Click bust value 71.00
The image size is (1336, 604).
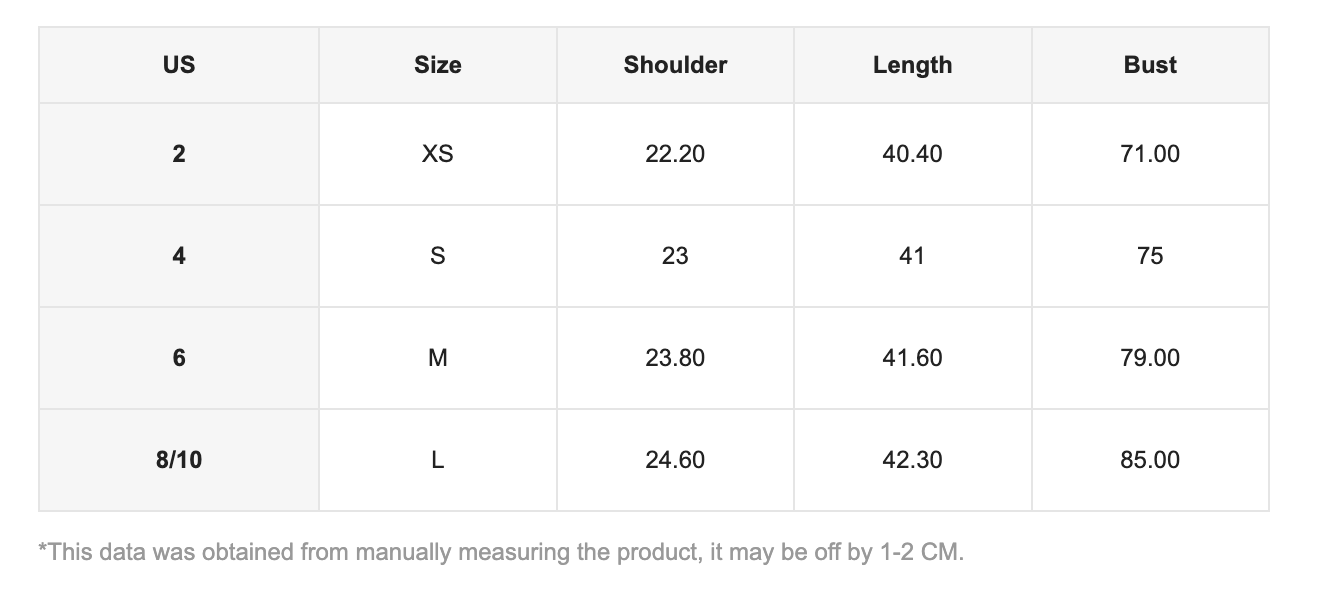1150,154
